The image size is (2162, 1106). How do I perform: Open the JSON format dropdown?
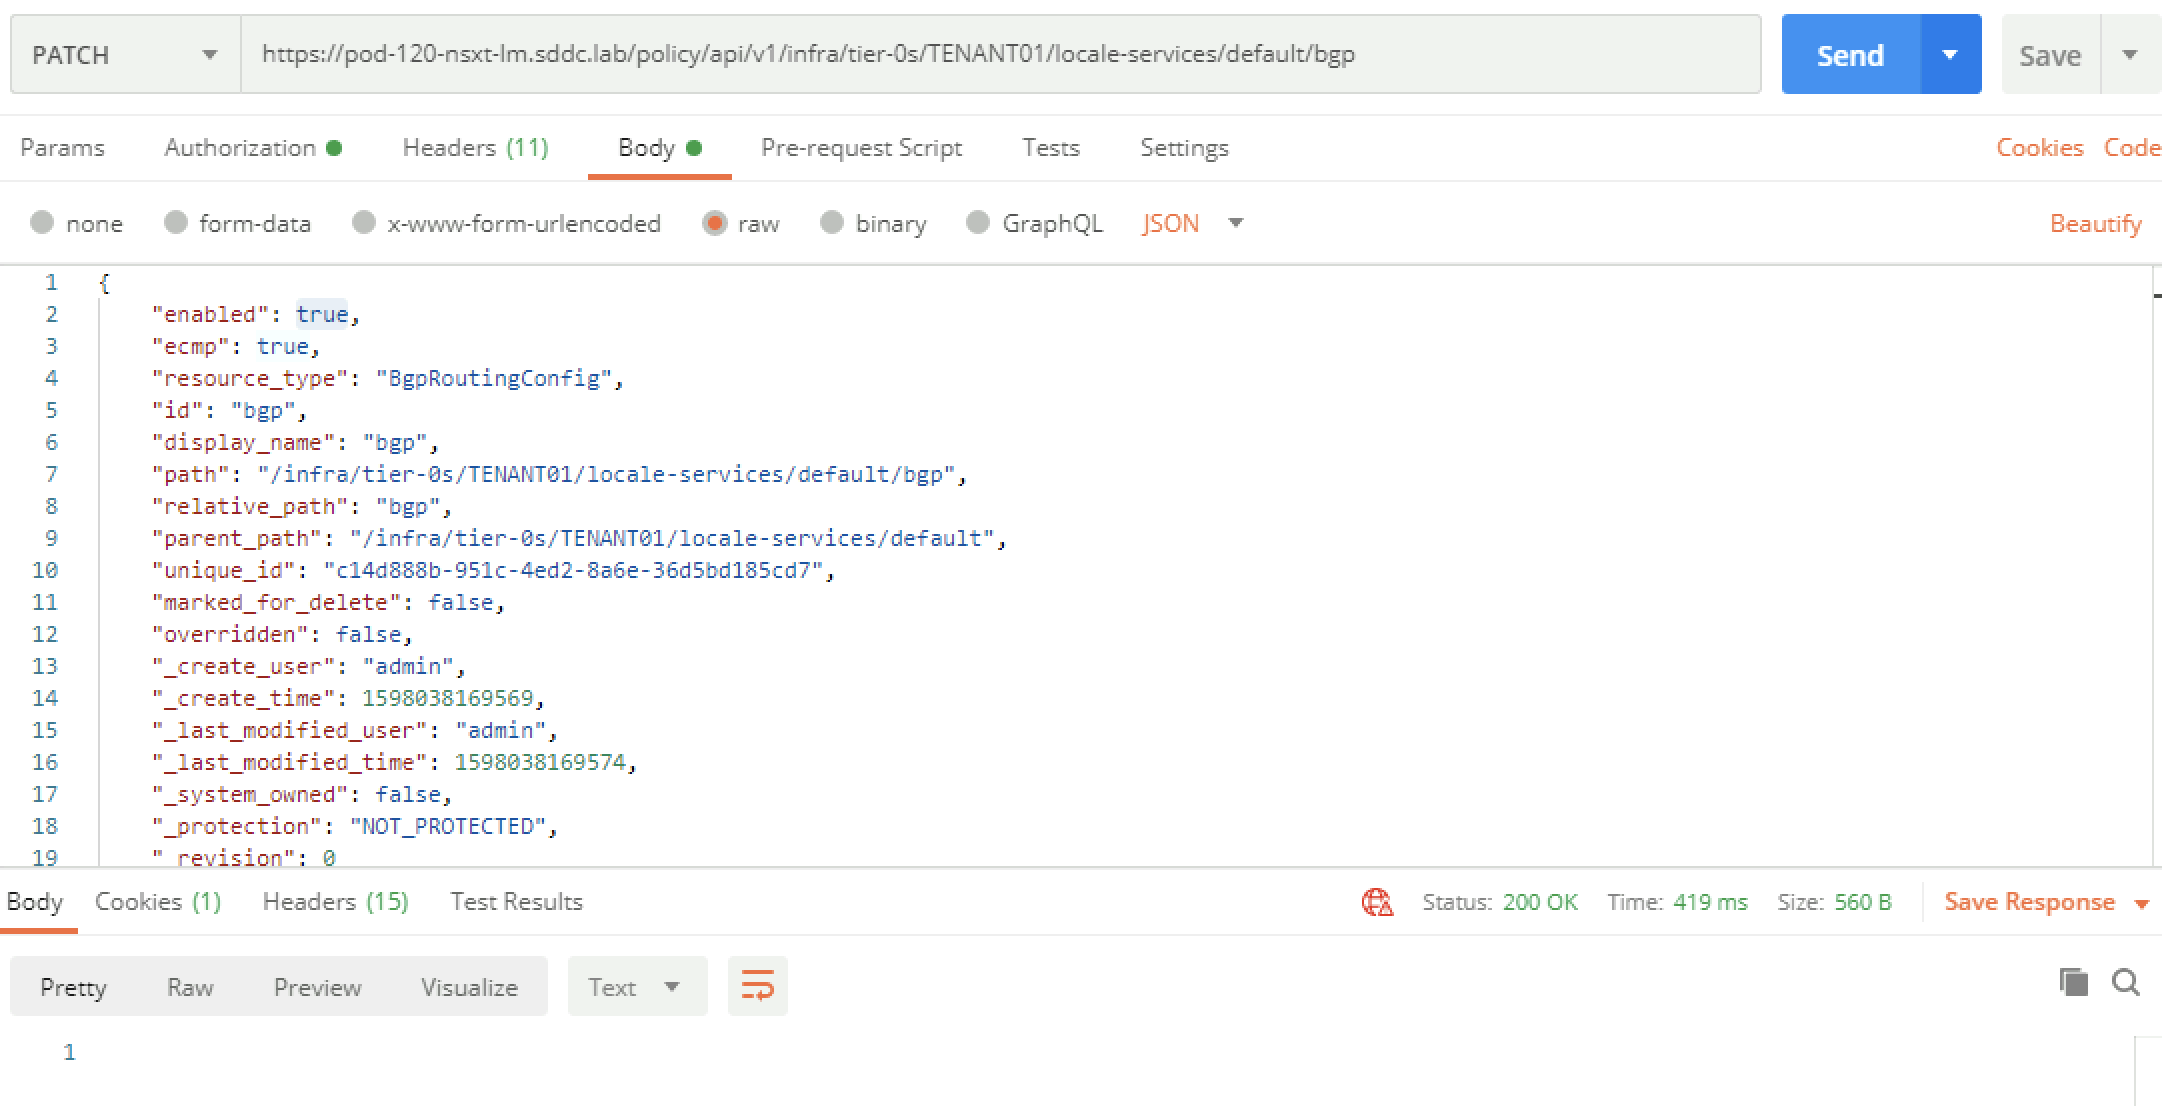[x=1192, y=223]
